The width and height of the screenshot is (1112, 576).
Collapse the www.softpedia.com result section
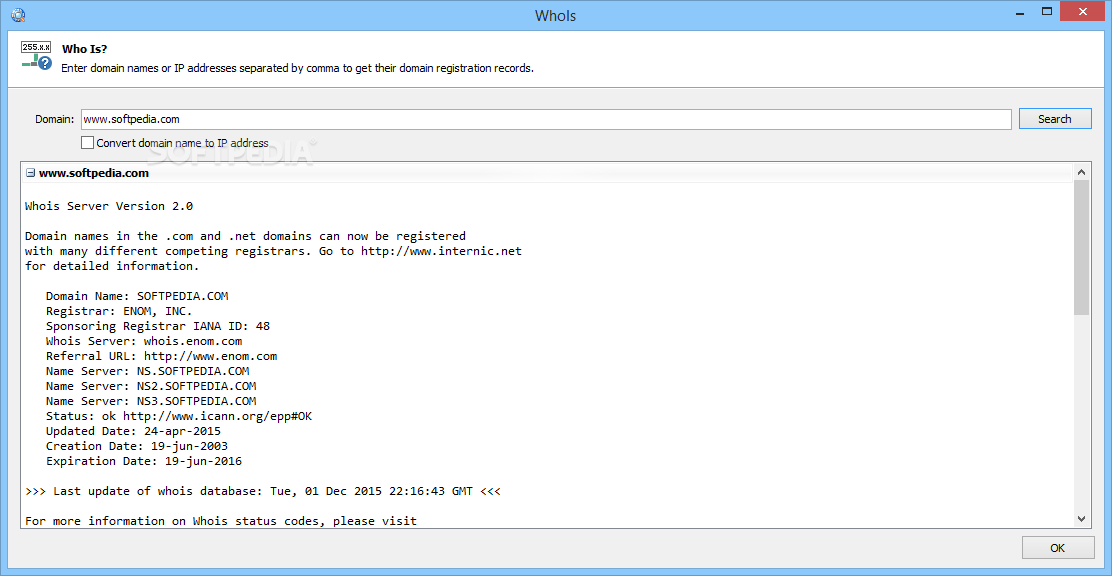pyautogui.click(x=30, y=173)
